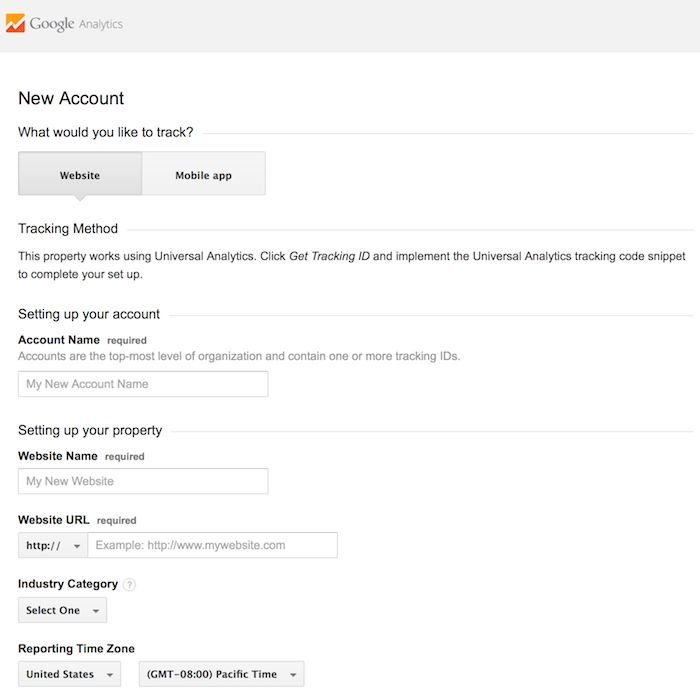
Task: Focus the Account Name text field
Action: 143,384
